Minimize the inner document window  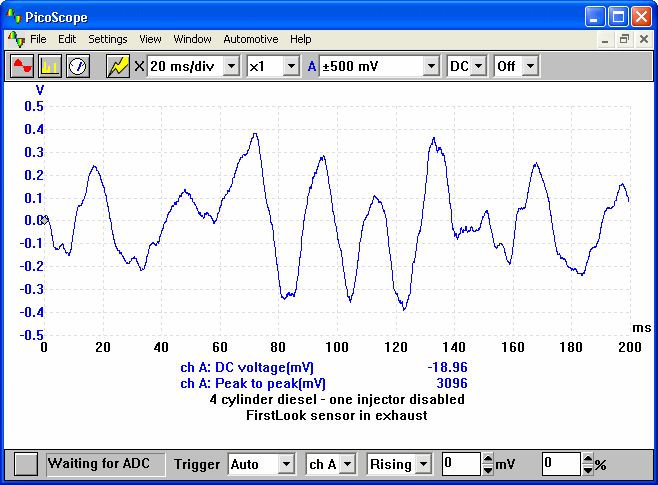[605, 39]
